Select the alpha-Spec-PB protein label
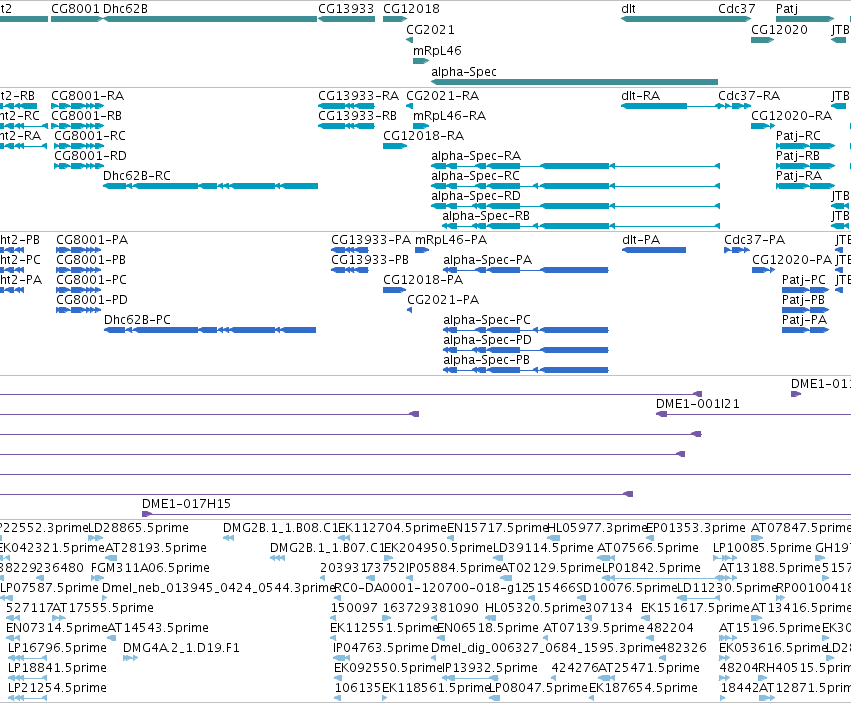851x703 pixels. click(x=486, y=360)
